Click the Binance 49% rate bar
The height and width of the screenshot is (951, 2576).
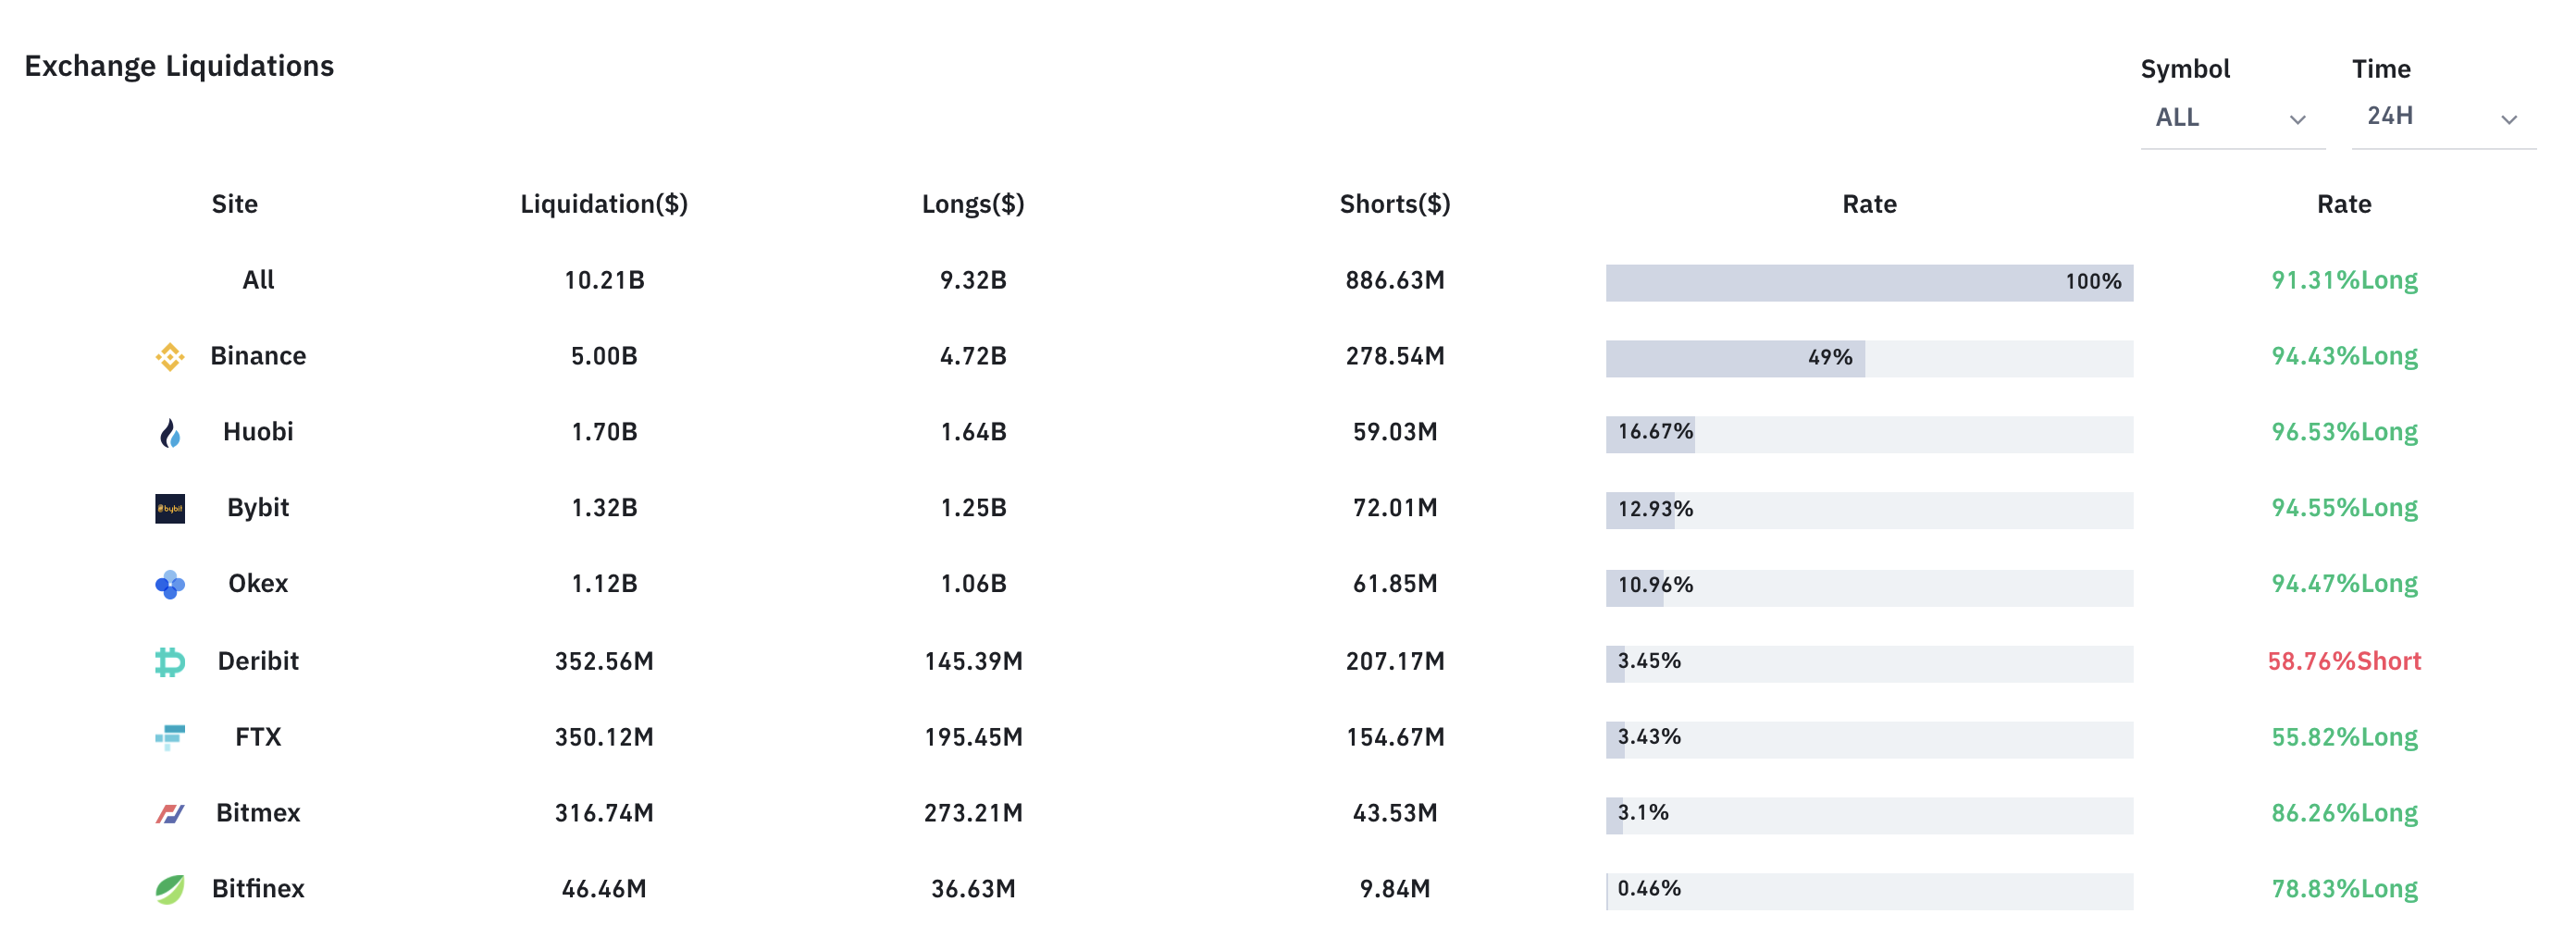pyautogui.click(x=1869, y=358)
